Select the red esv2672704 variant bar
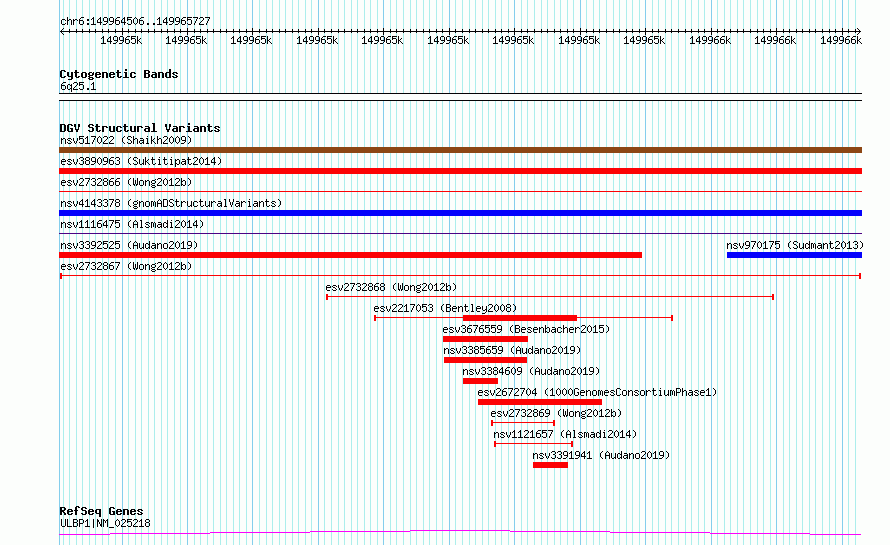This screenshot has width=890, height=545. (x=540, y=402)
